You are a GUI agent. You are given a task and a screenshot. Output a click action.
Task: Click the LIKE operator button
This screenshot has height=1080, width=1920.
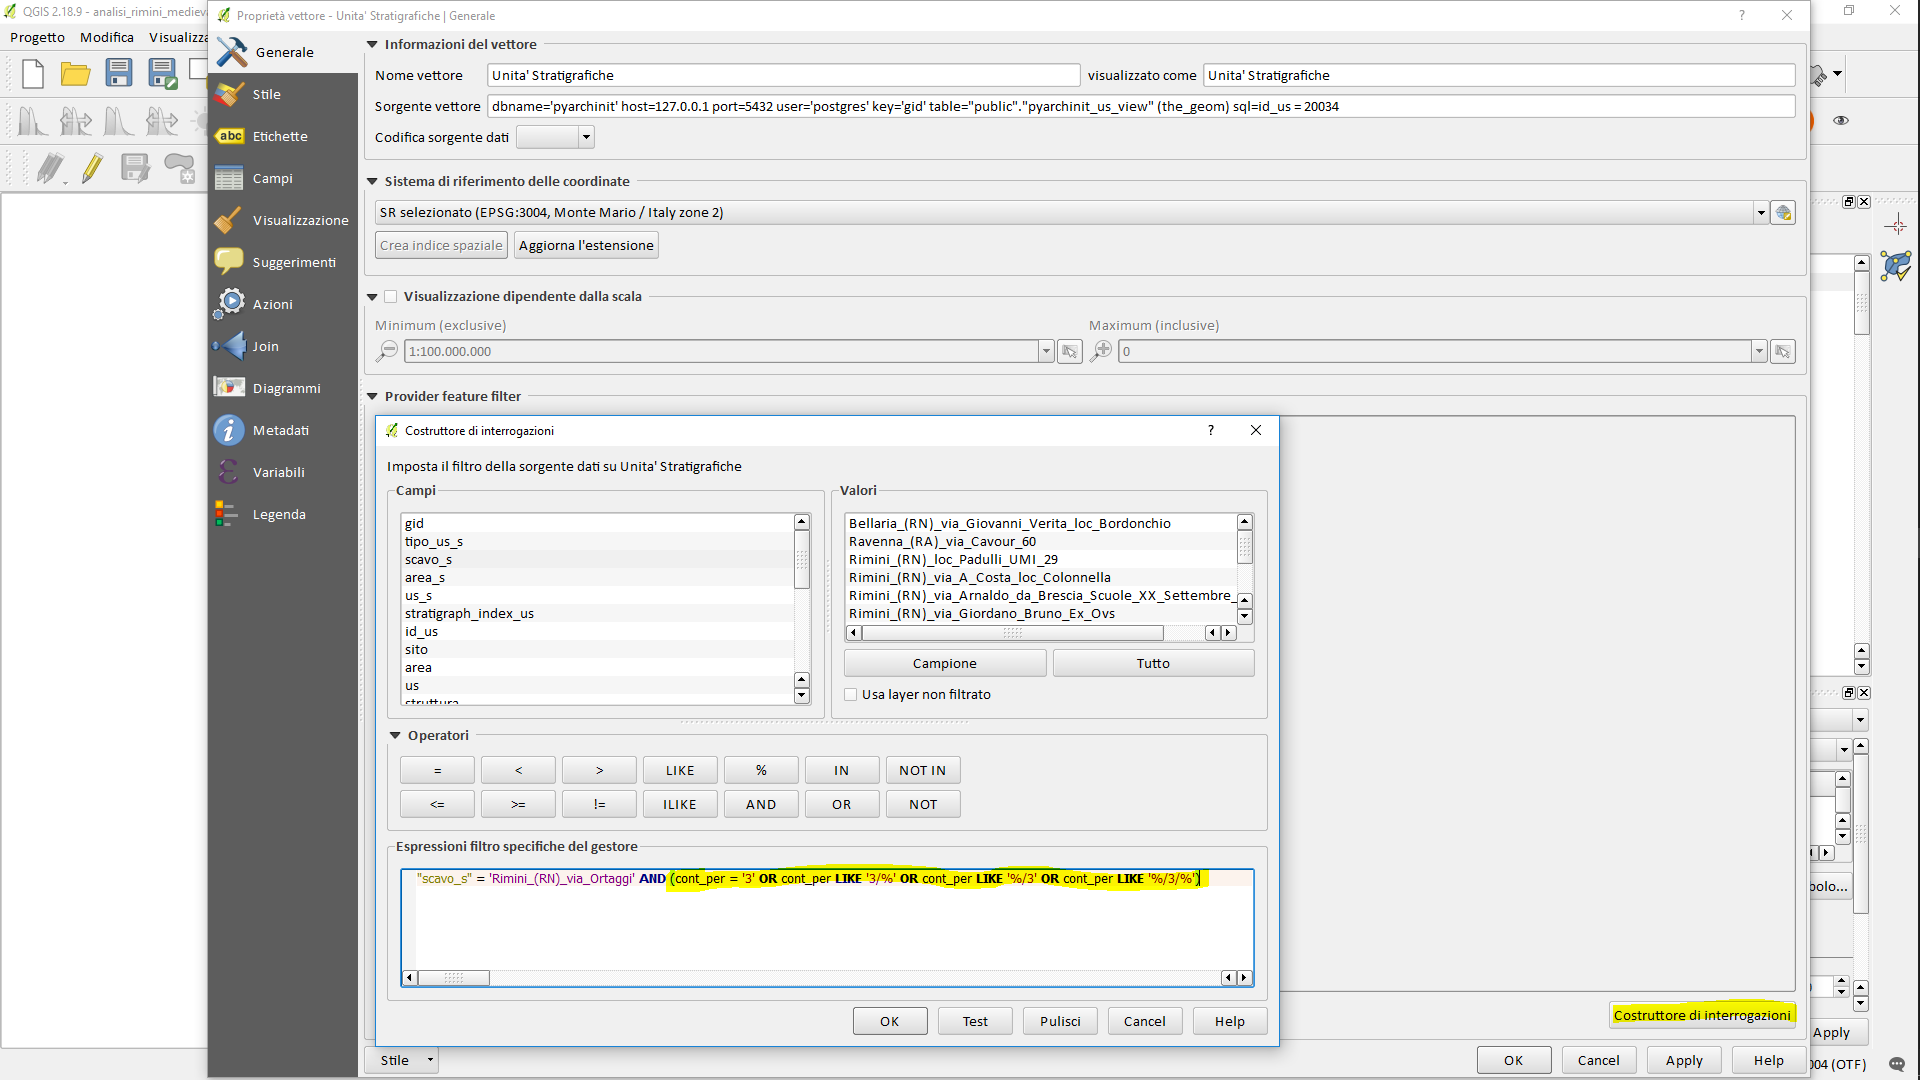(680, 770)
